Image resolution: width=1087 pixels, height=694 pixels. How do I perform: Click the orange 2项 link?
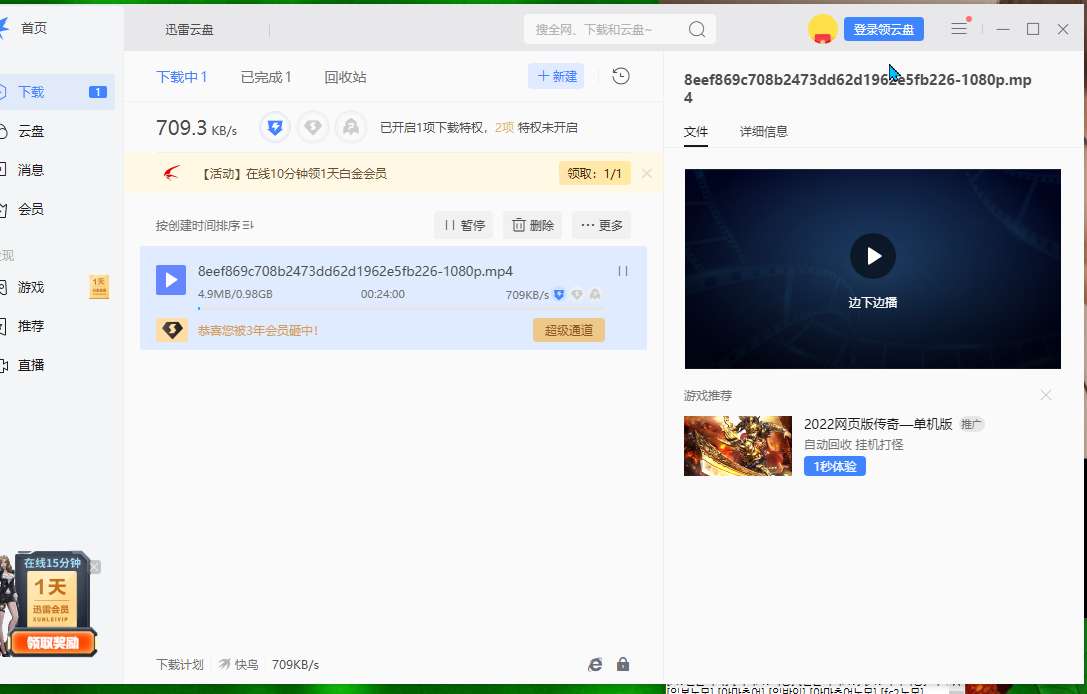[504, 128]
